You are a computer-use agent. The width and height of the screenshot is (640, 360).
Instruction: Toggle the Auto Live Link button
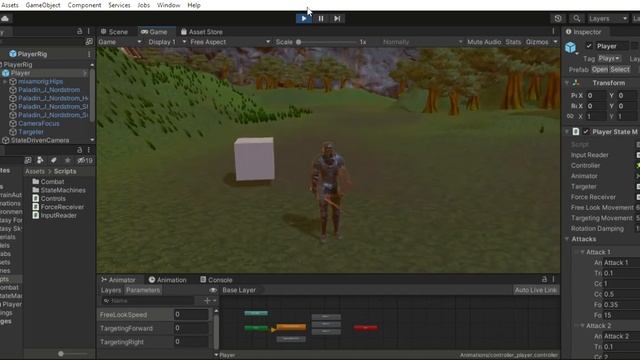click(x=536, y=290)
